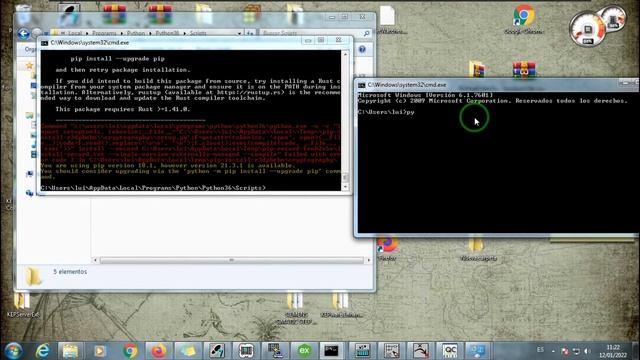Image resolution: width=640 pixels, height=360 pixels.
Task: Click the CPU meter desktop gadget
Action: [x=587, y=29]
